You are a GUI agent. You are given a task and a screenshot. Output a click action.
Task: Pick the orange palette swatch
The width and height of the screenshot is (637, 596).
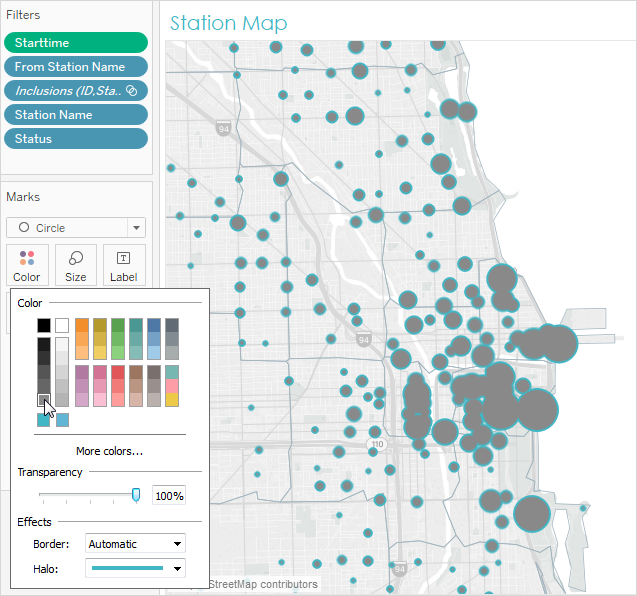(82, 325)
